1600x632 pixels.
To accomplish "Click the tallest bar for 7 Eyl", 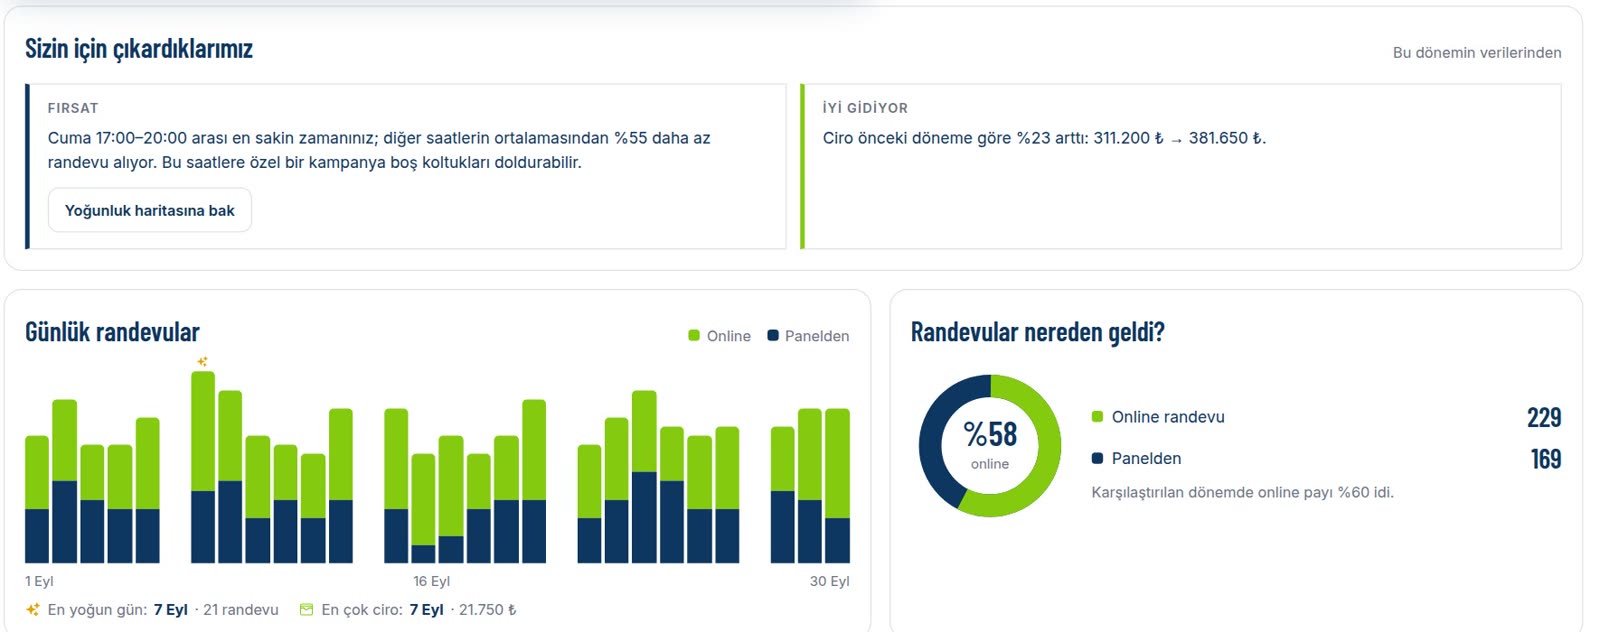I will point(203,467).
